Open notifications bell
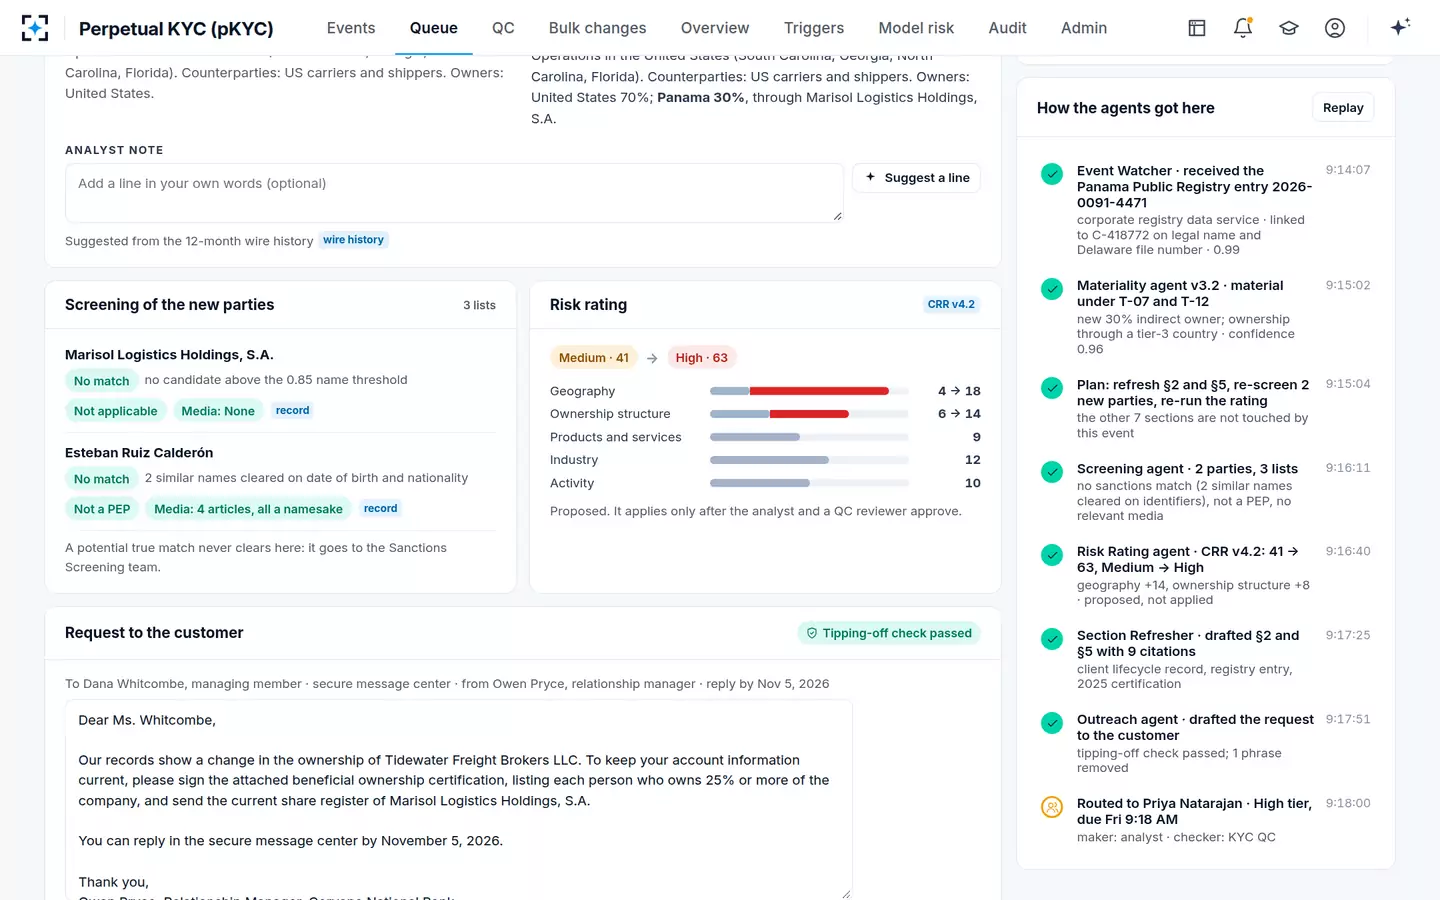The image size is (1440, 900). tap(1243, 28)
